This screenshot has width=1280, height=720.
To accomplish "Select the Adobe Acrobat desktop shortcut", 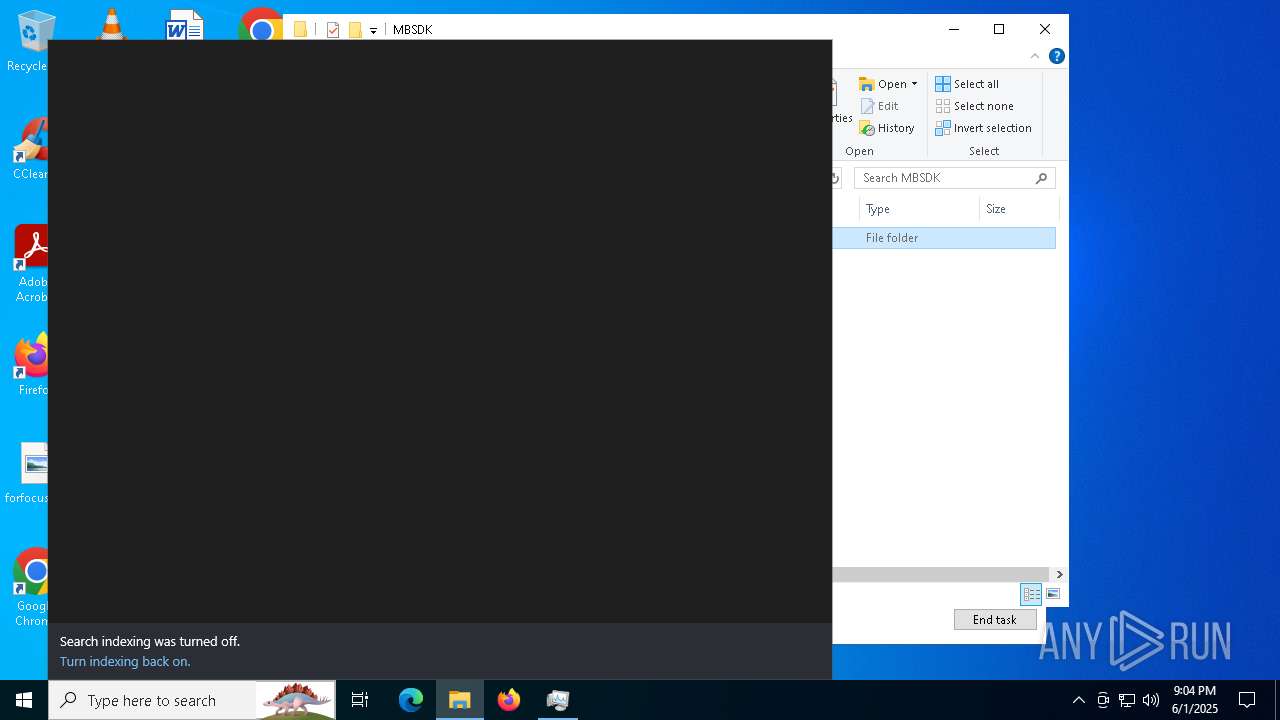I will point(32,264).
